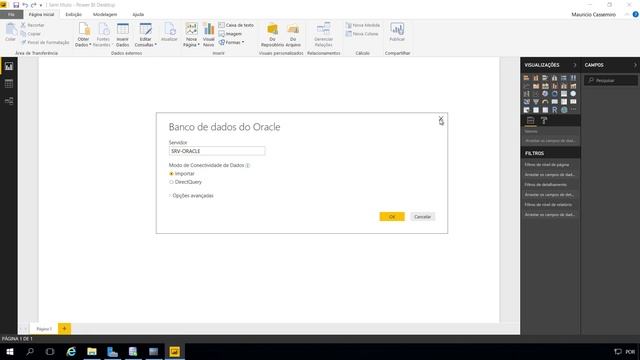
Task: Collapse the Visualizações pane chevron
Action: (x=575, y=65)
